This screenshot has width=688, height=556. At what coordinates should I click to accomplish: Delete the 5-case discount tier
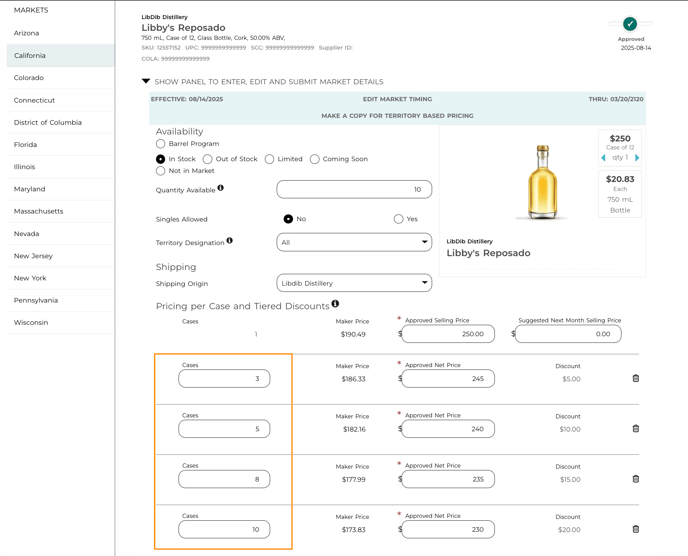(x=635, y=428)
